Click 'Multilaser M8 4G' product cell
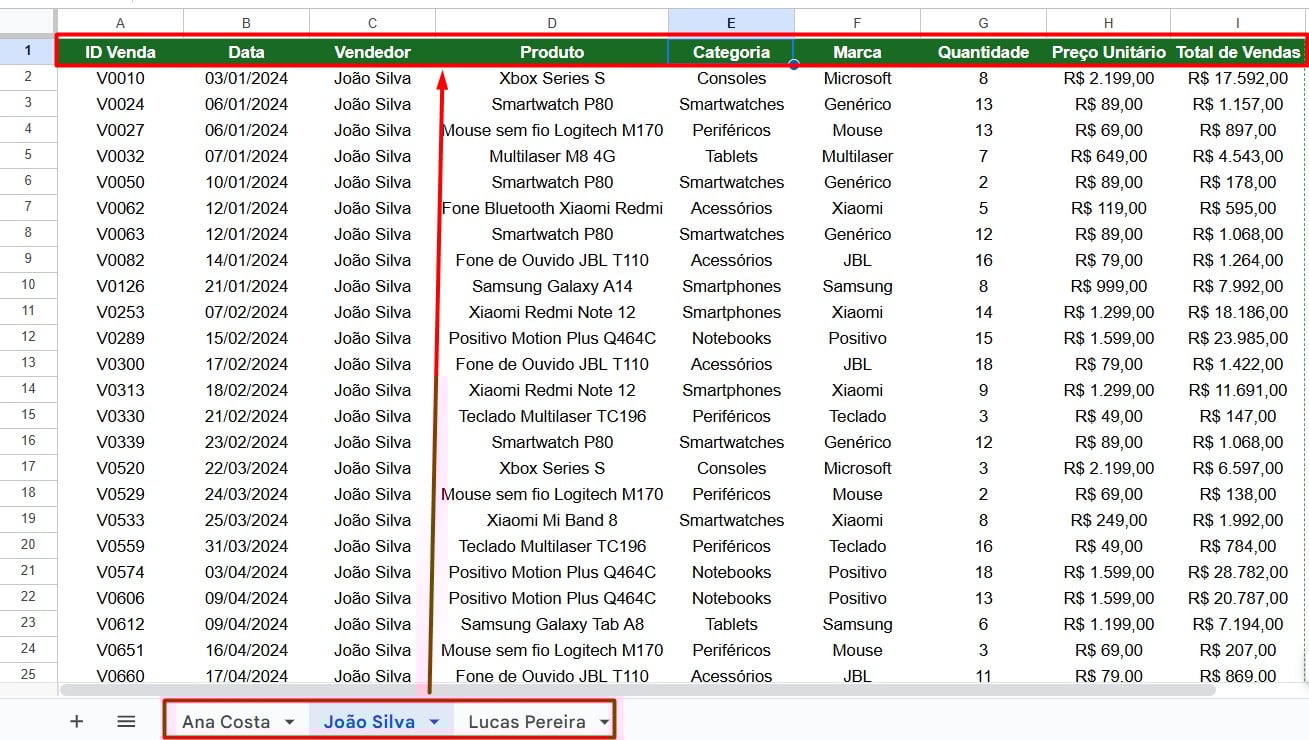 552,156
